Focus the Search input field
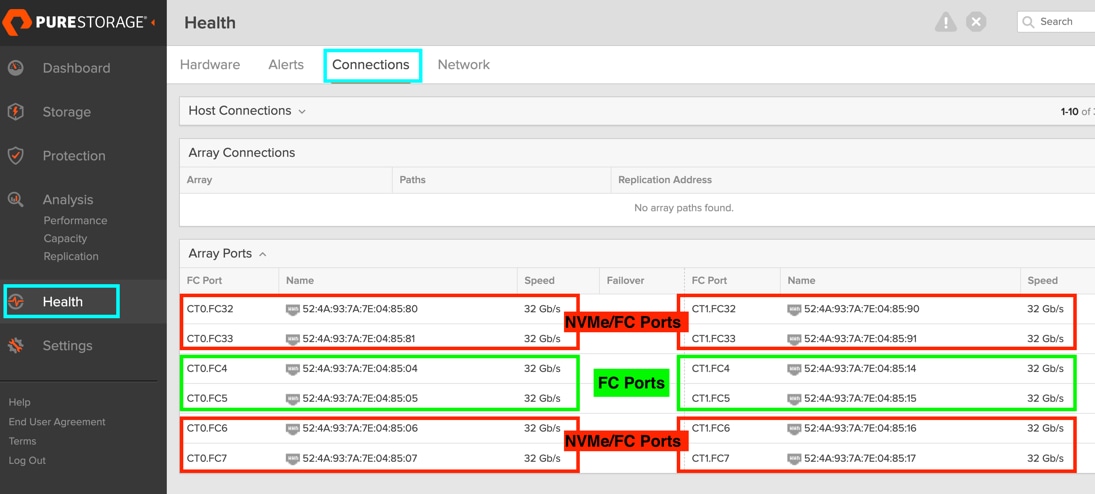The width and height of the screenshot is (1095, 494). pyautogui.click(x=1056, y=22)
